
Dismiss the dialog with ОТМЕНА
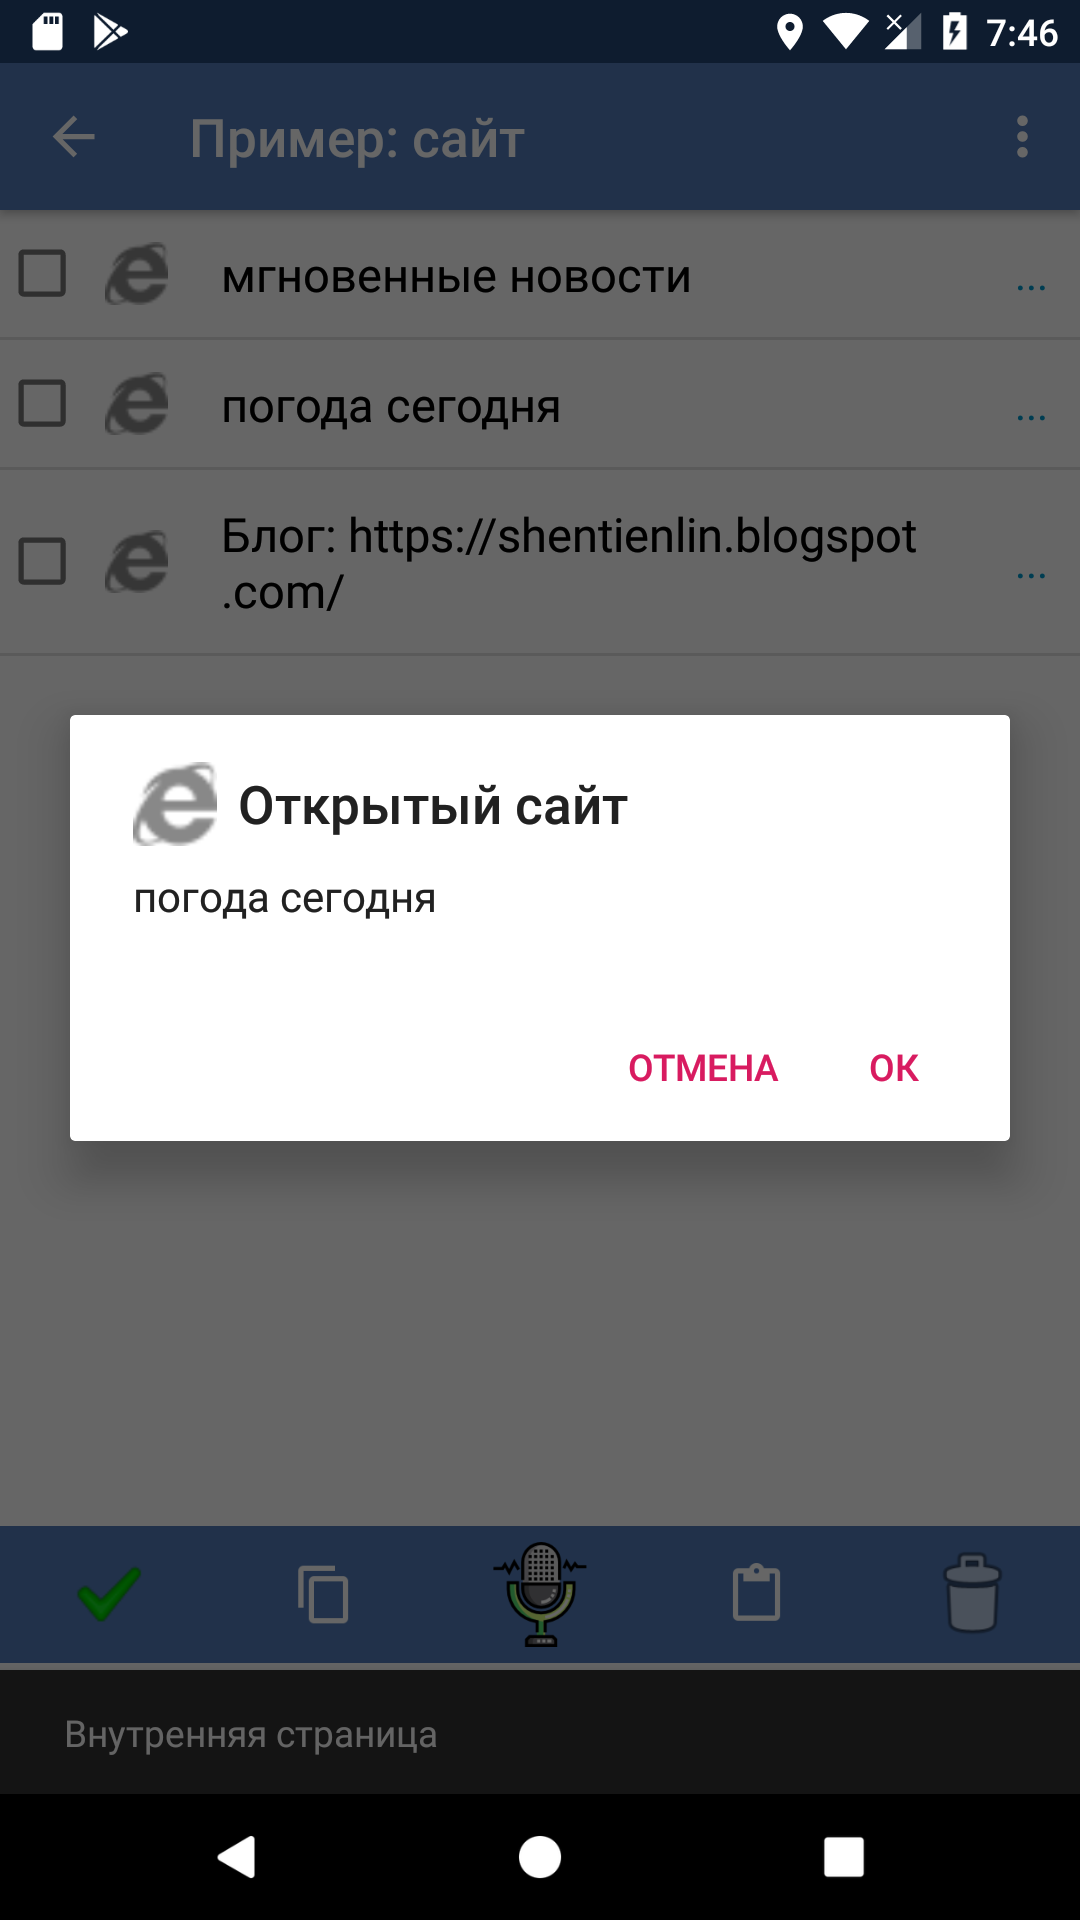pos(703,1068)
